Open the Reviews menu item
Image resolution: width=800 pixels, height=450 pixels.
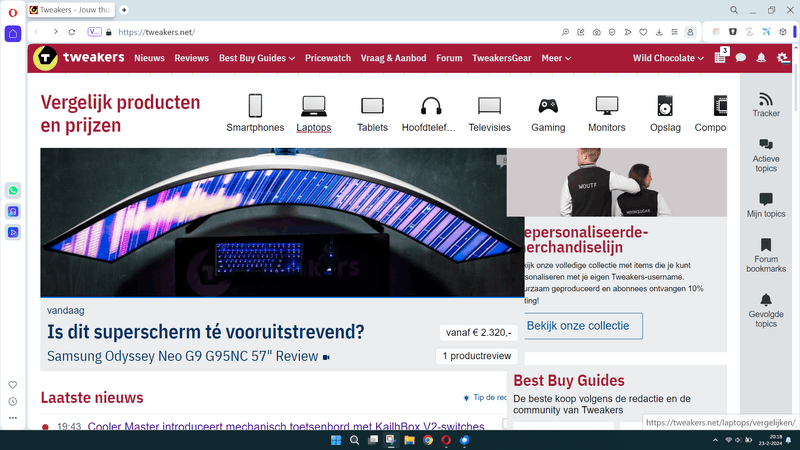pos(191,58)
